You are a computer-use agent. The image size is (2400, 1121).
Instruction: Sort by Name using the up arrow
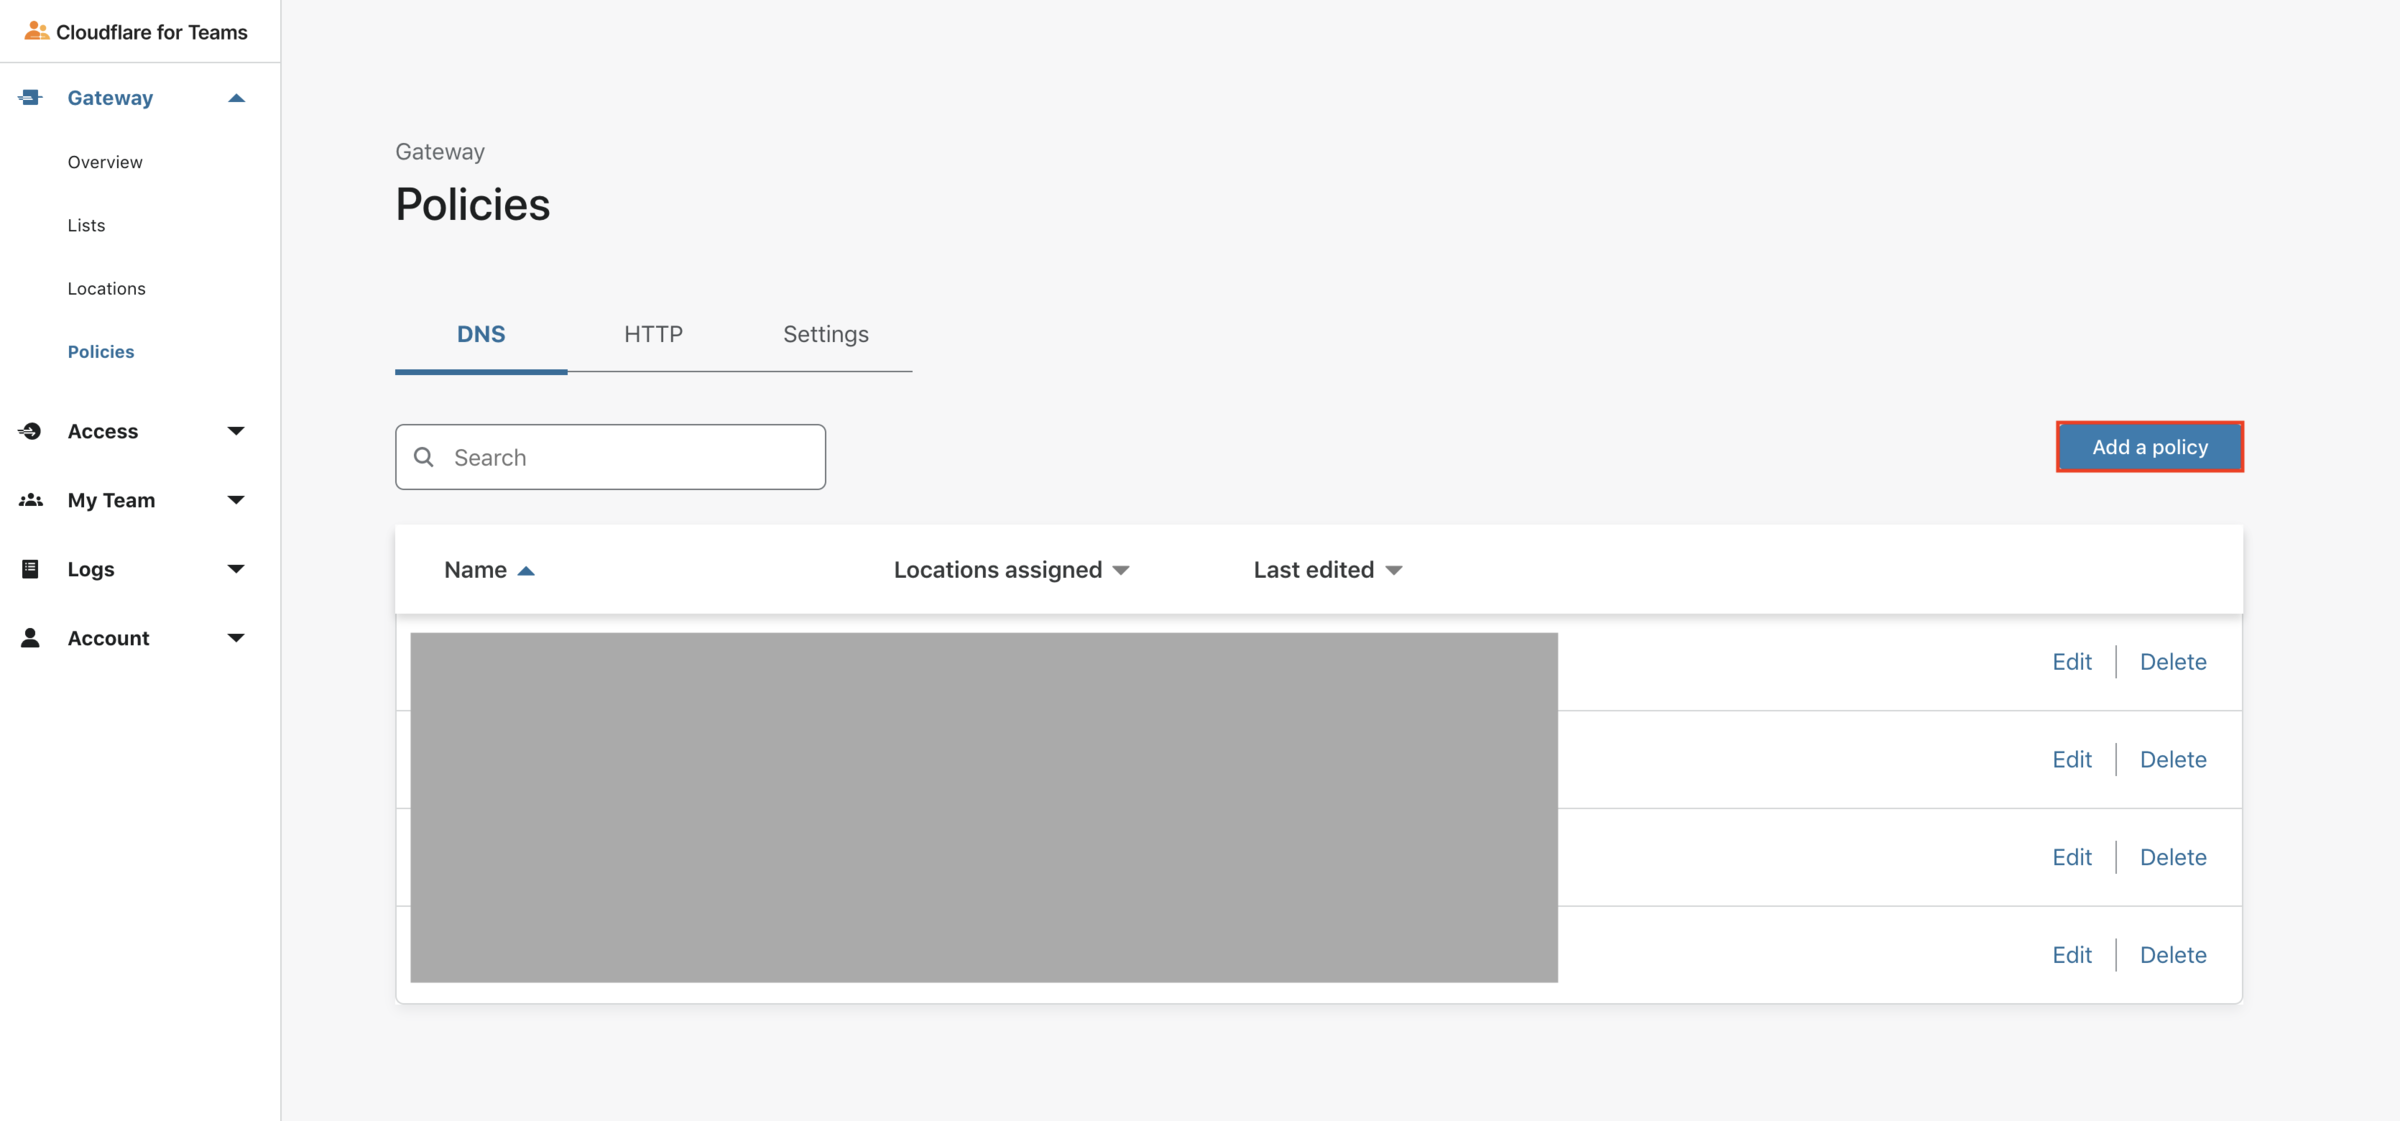tap(526, 571)
